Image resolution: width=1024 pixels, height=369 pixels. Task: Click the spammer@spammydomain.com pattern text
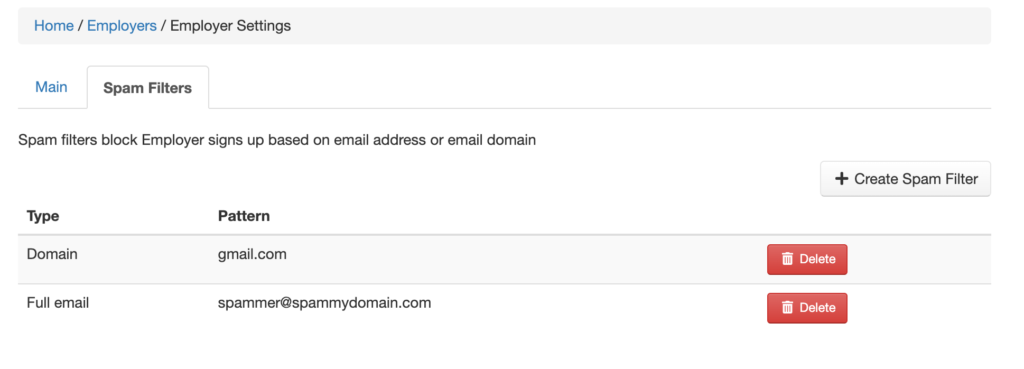point(325,303)
